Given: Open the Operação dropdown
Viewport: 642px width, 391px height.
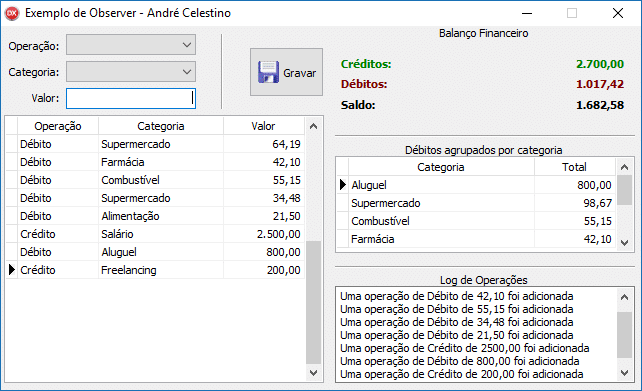Looking at the screenshot, I should pos(131,45).
